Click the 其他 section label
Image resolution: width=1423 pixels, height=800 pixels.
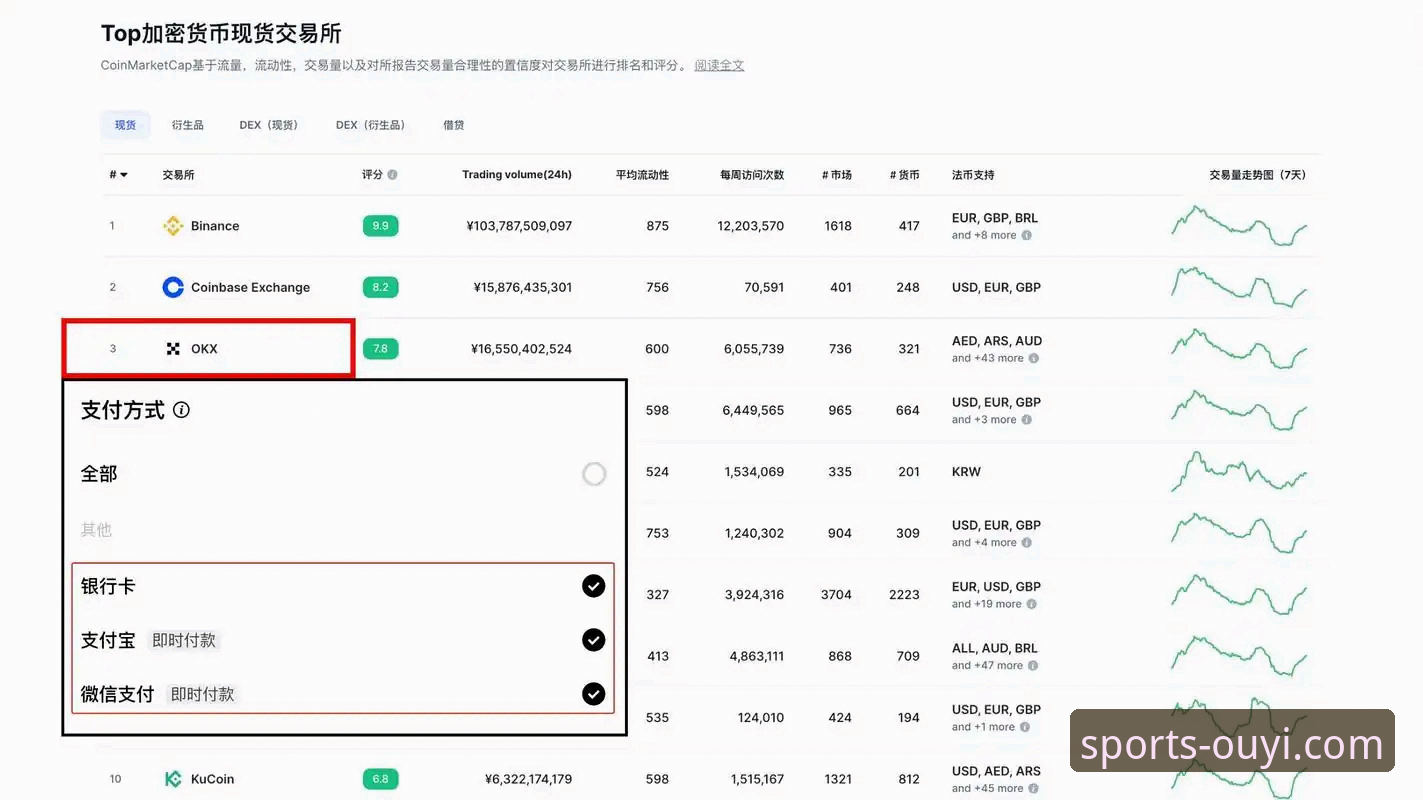(x=96, y=530)
